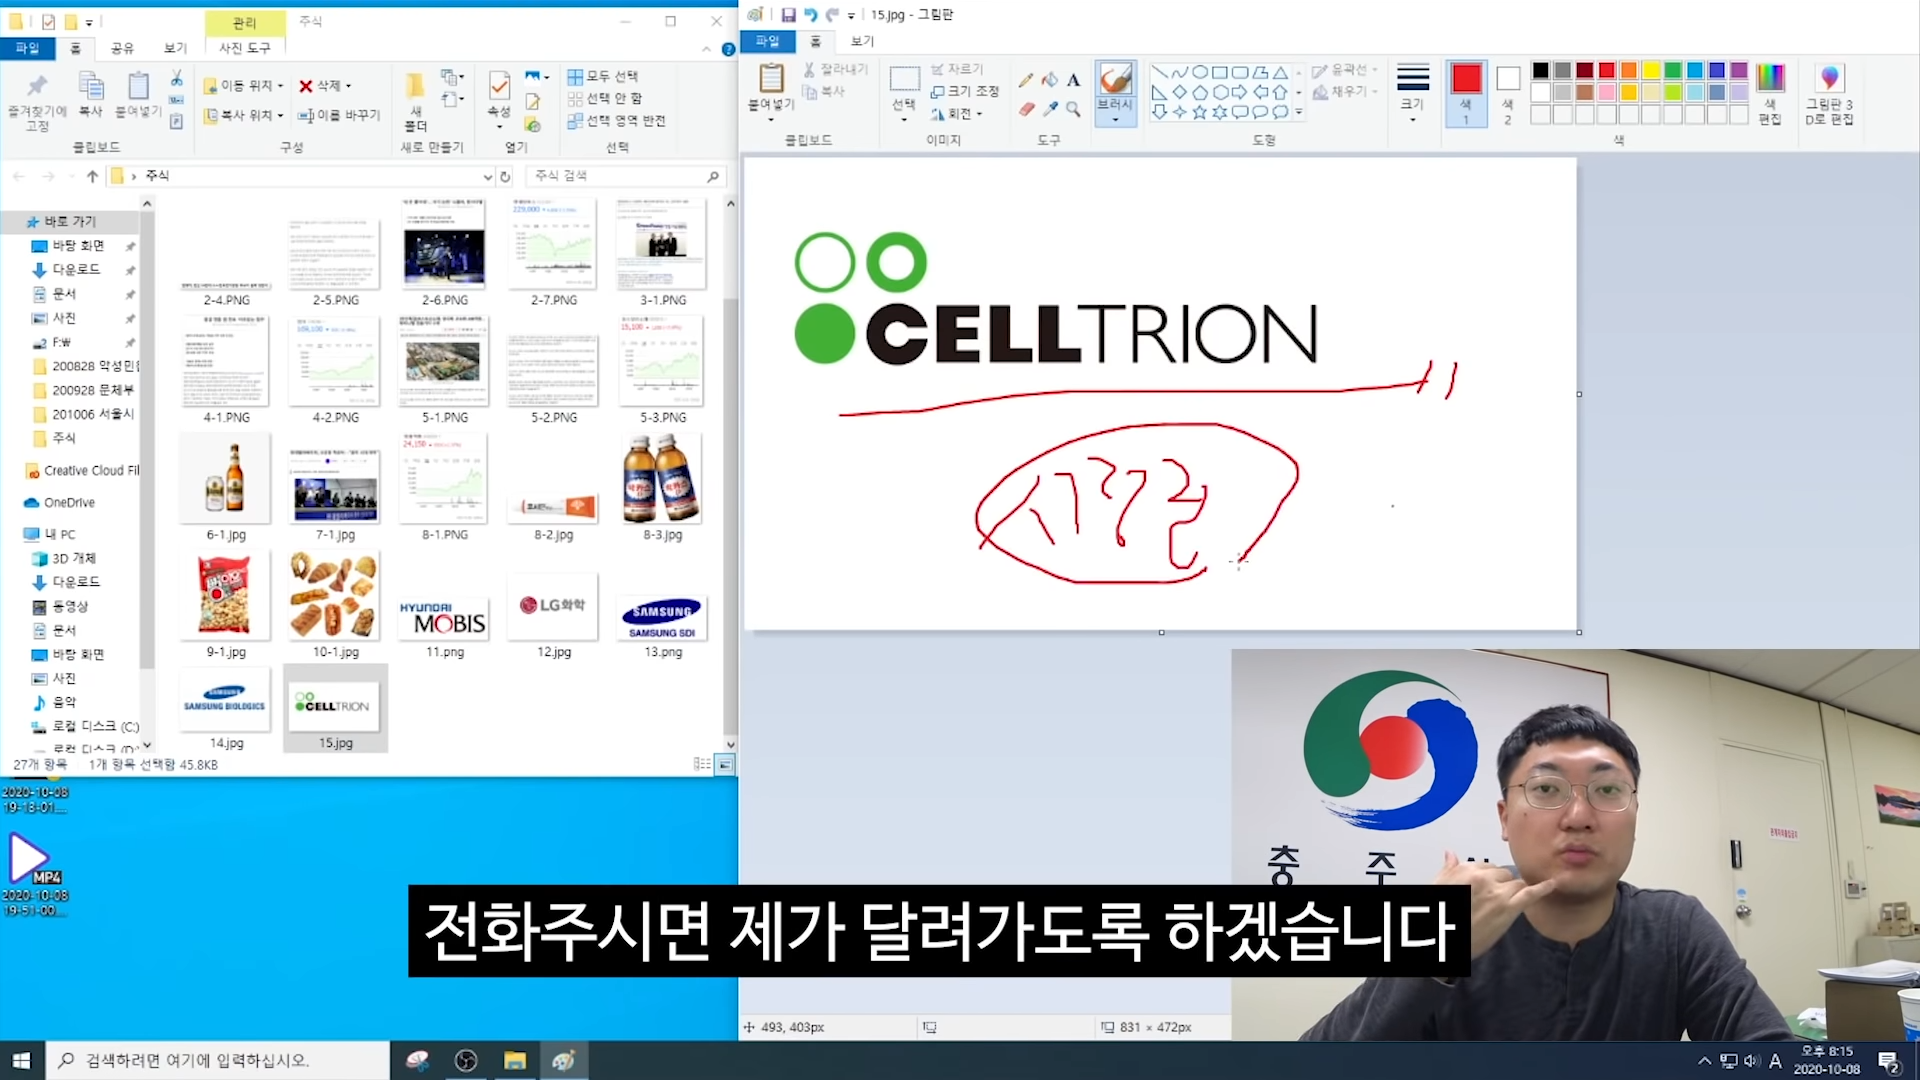Select the Magnifier tool in Paint
This screenshot has height=1080, width=1920.
tap(1073, 109)
